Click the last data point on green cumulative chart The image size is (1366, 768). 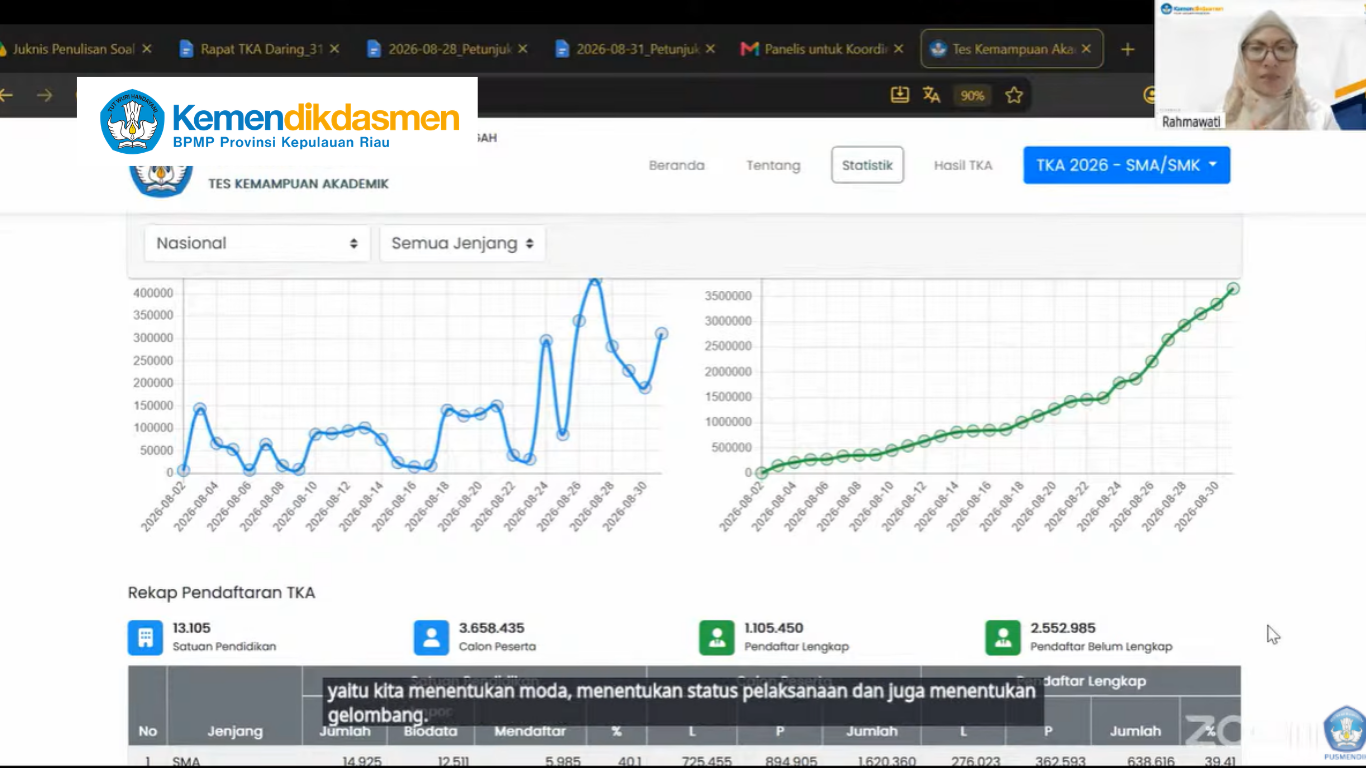point(1233,288)
